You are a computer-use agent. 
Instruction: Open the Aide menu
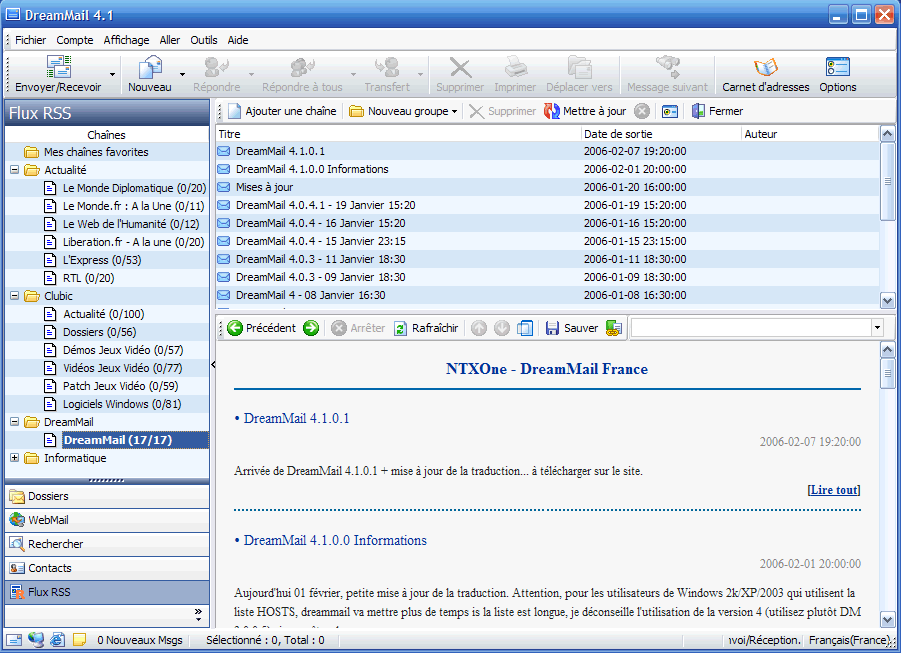pyautogui.click(x=238, y=40)
